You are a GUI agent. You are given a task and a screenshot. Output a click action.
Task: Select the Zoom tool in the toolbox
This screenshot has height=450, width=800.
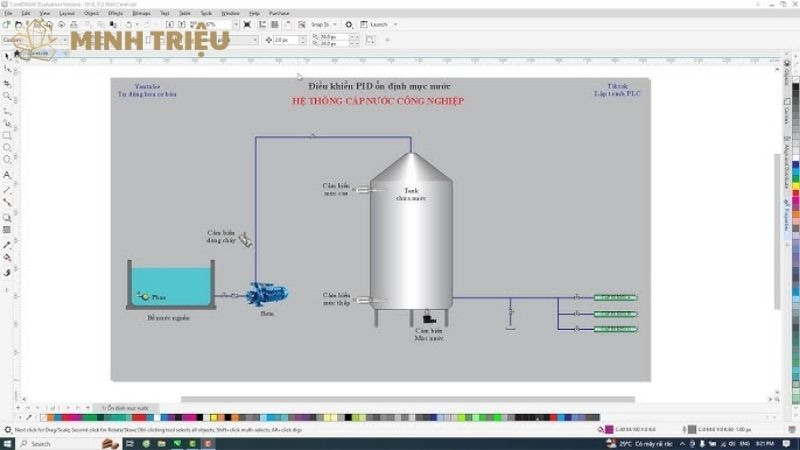(x=7, y=96)
